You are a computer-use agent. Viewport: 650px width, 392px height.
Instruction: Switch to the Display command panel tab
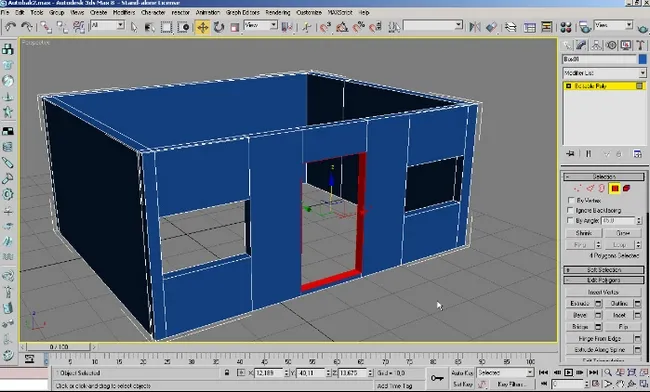coord(626,45)
